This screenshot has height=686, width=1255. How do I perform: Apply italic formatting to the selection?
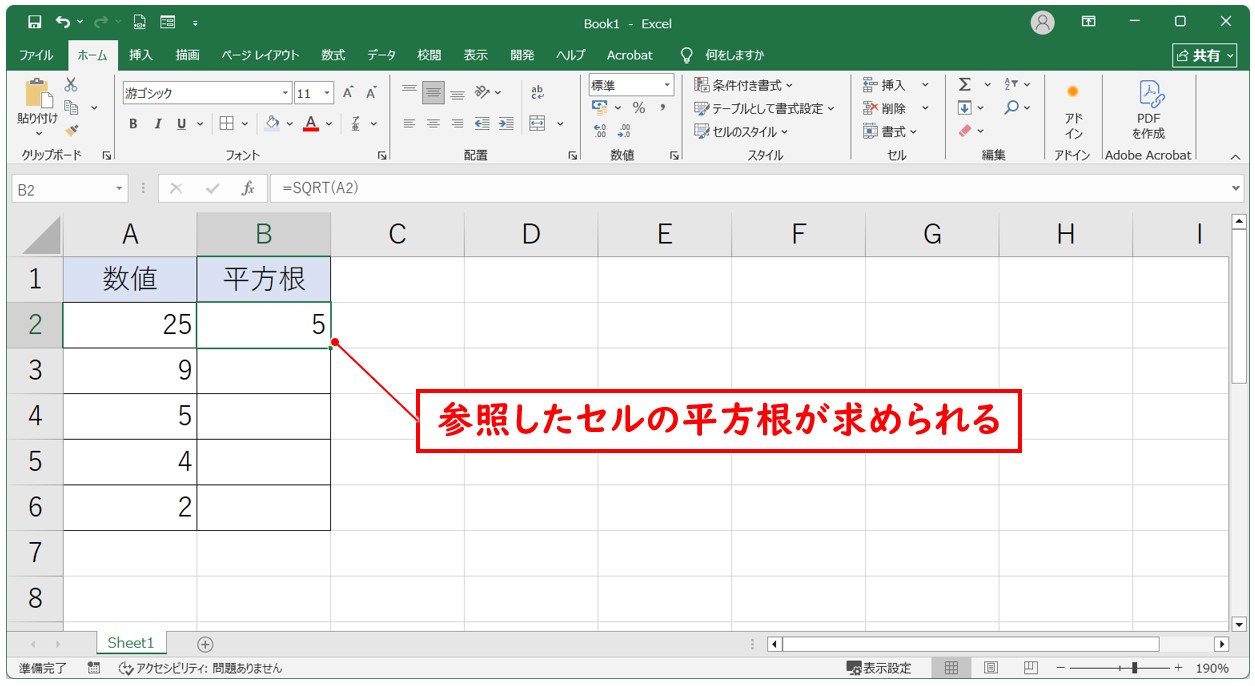[x=157, y=124]
